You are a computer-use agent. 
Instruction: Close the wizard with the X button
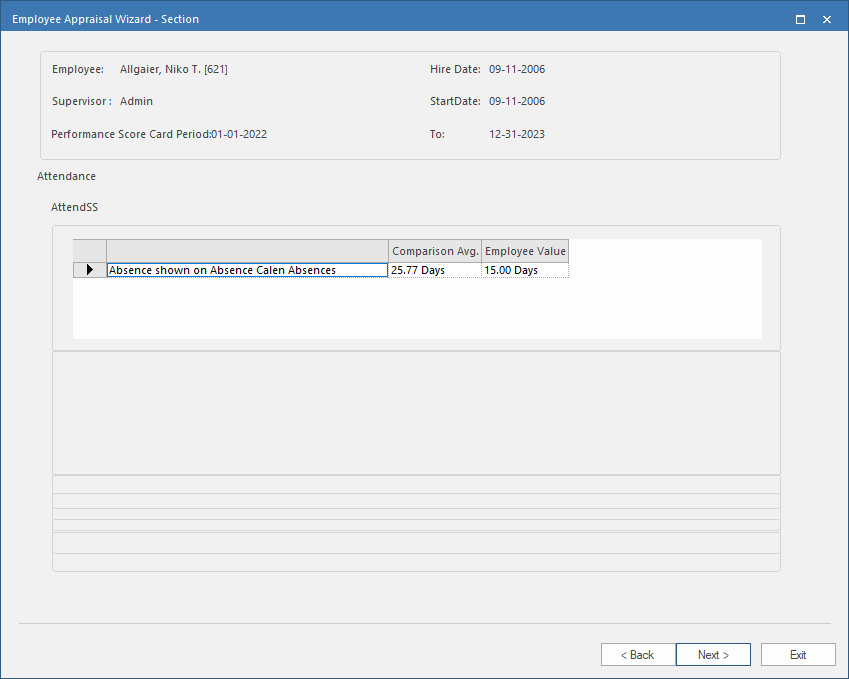point(827,19)
